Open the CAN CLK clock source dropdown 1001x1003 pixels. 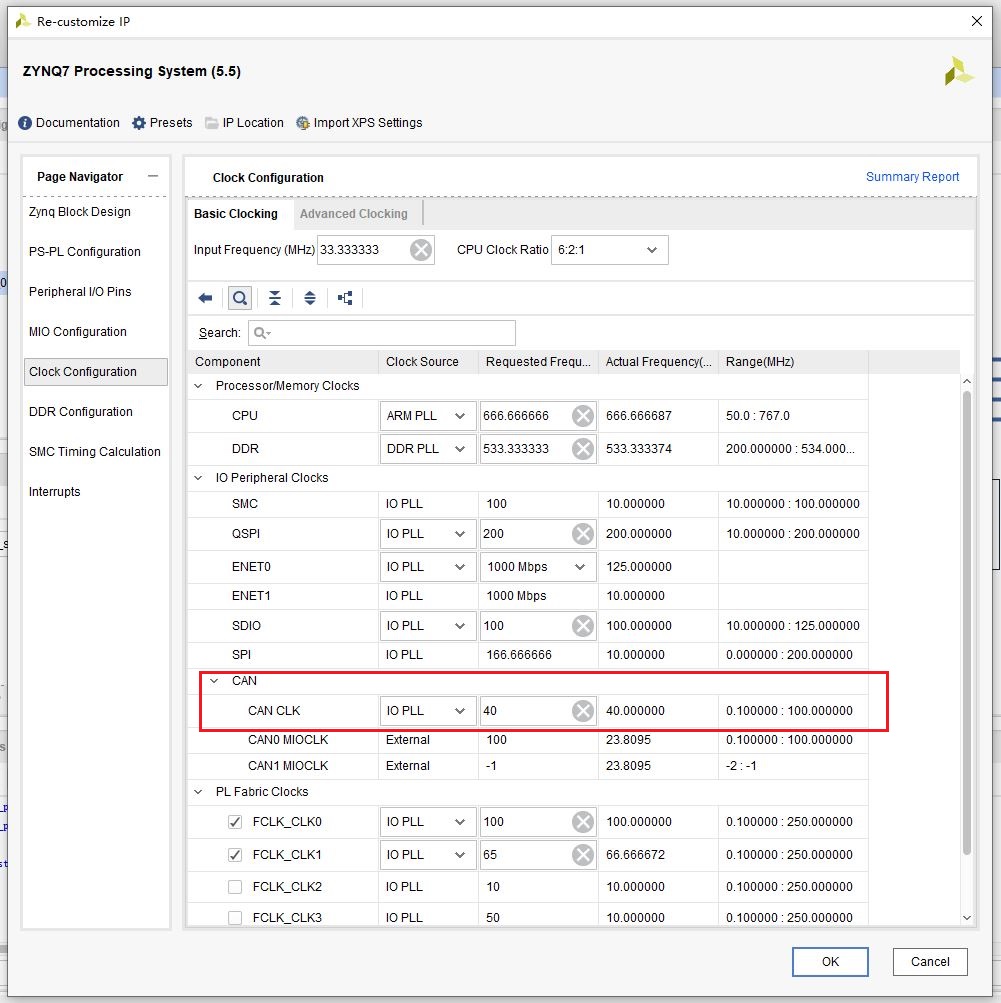428,711
